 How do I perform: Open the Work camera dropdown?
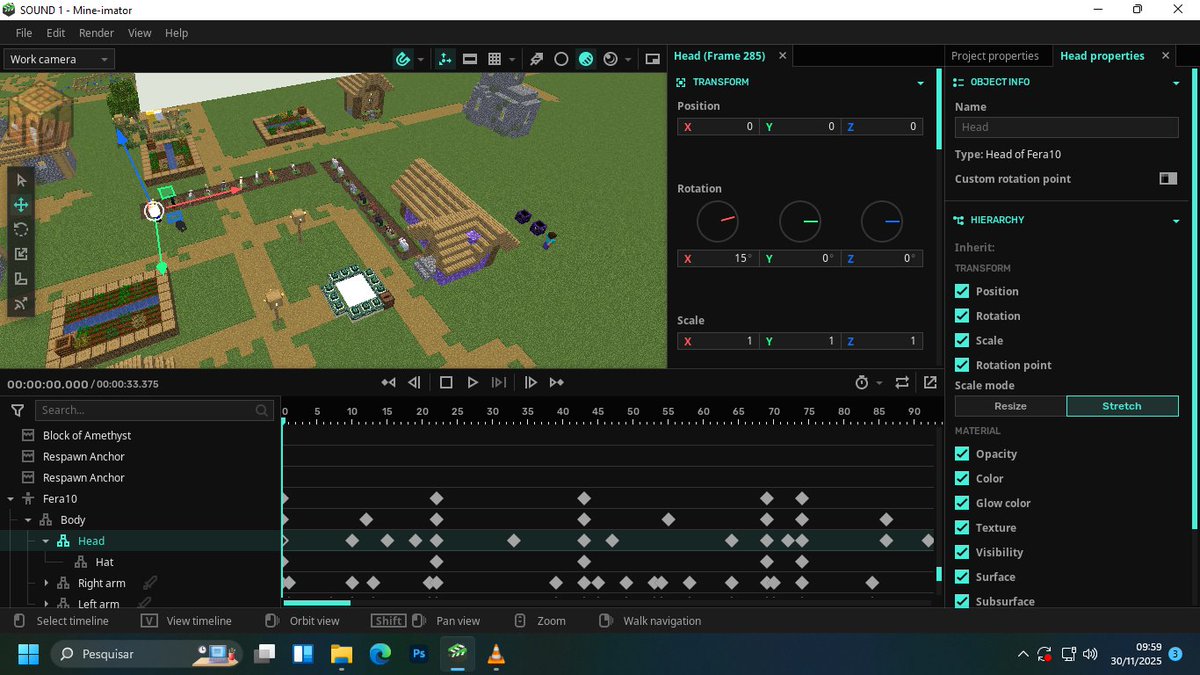[57, 58]
